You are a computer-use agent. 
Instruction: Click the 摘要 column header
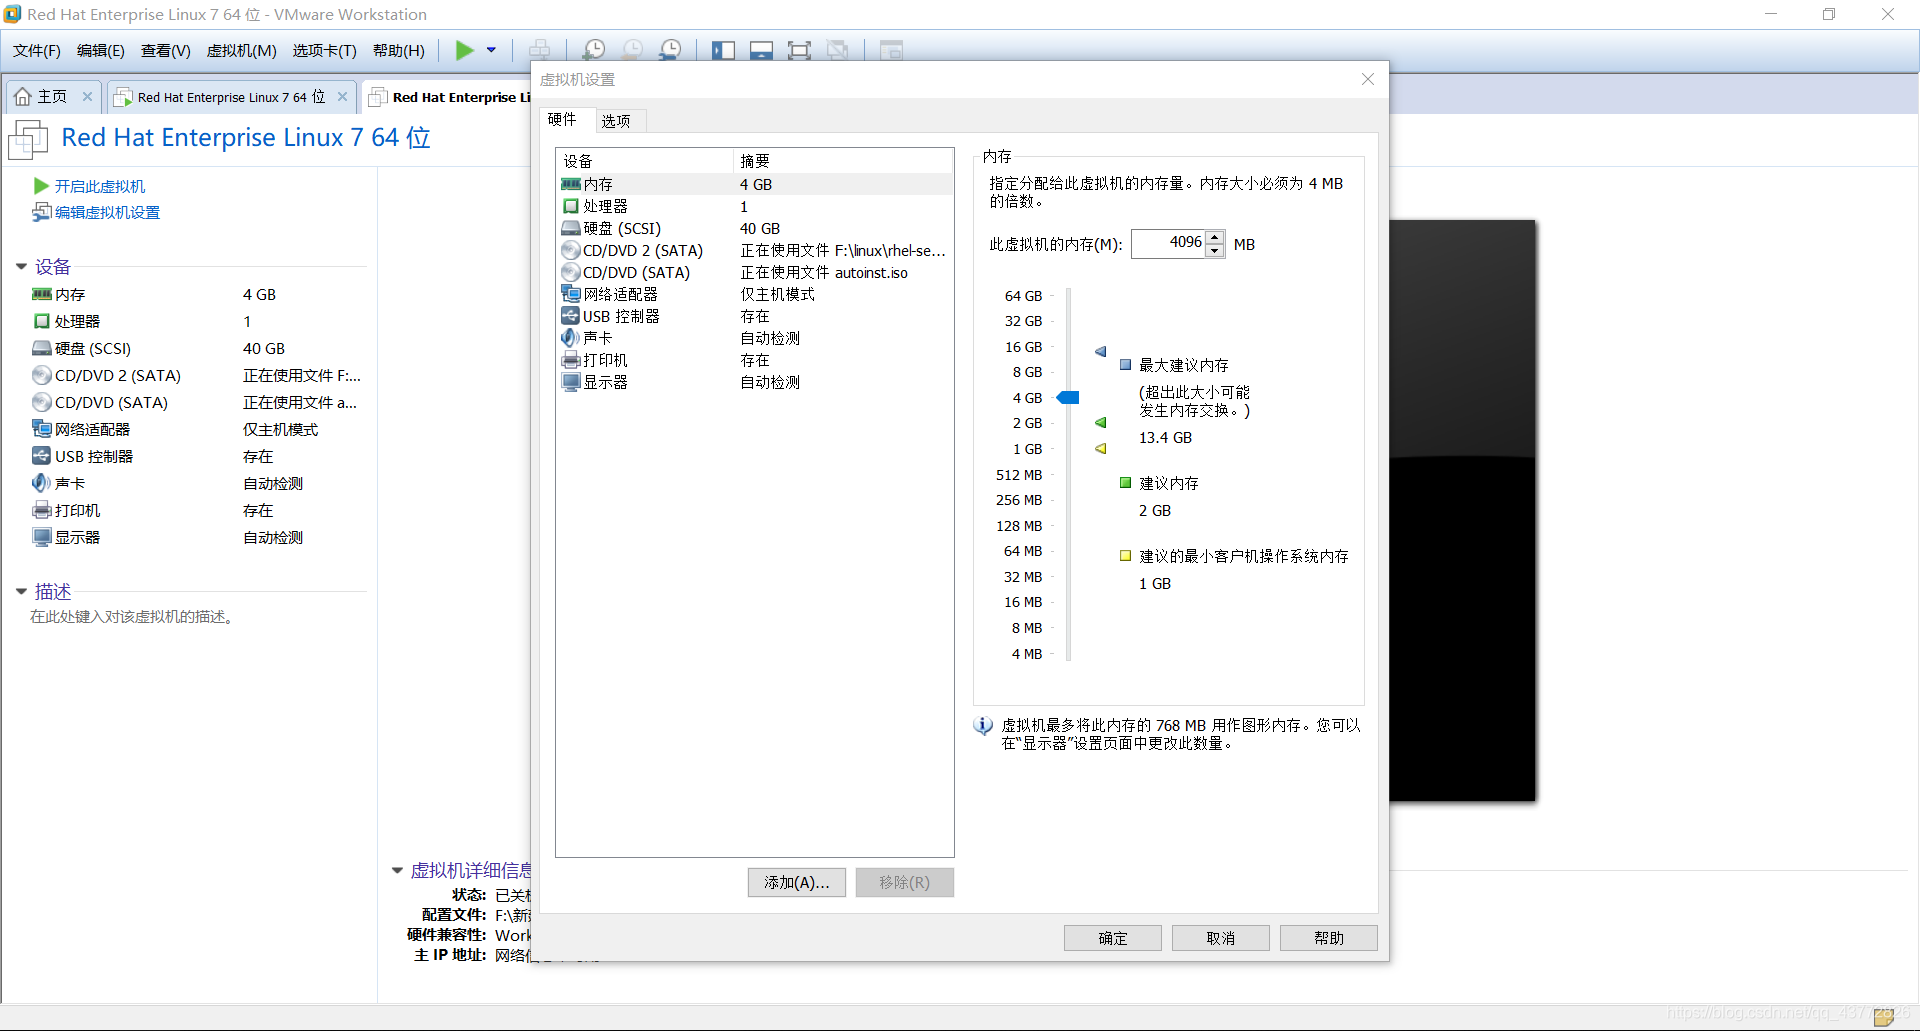coord(843,161)
